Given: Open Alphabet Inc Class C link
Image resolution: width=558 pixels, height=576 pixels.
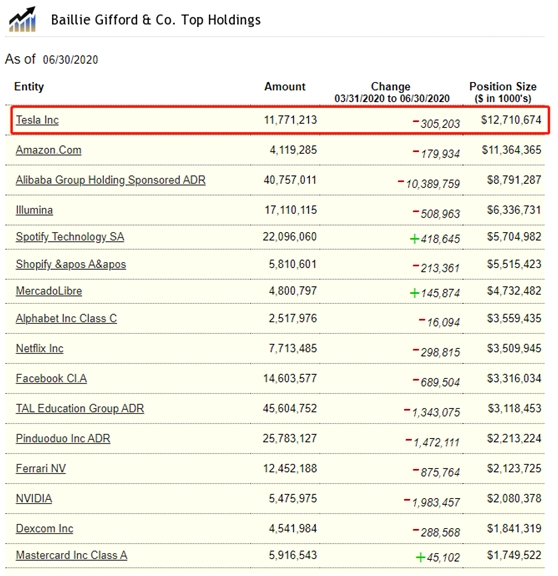Looking at the screenshot, I should tap(66, 318).
